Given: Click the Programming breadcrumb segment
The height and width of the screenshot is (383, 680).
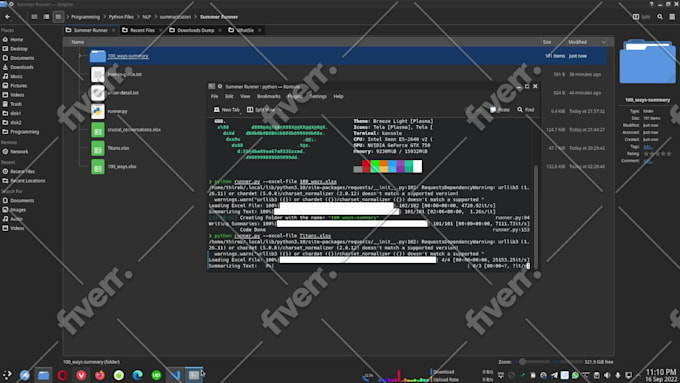Looking at the screenshot, I should pos(85,17).
